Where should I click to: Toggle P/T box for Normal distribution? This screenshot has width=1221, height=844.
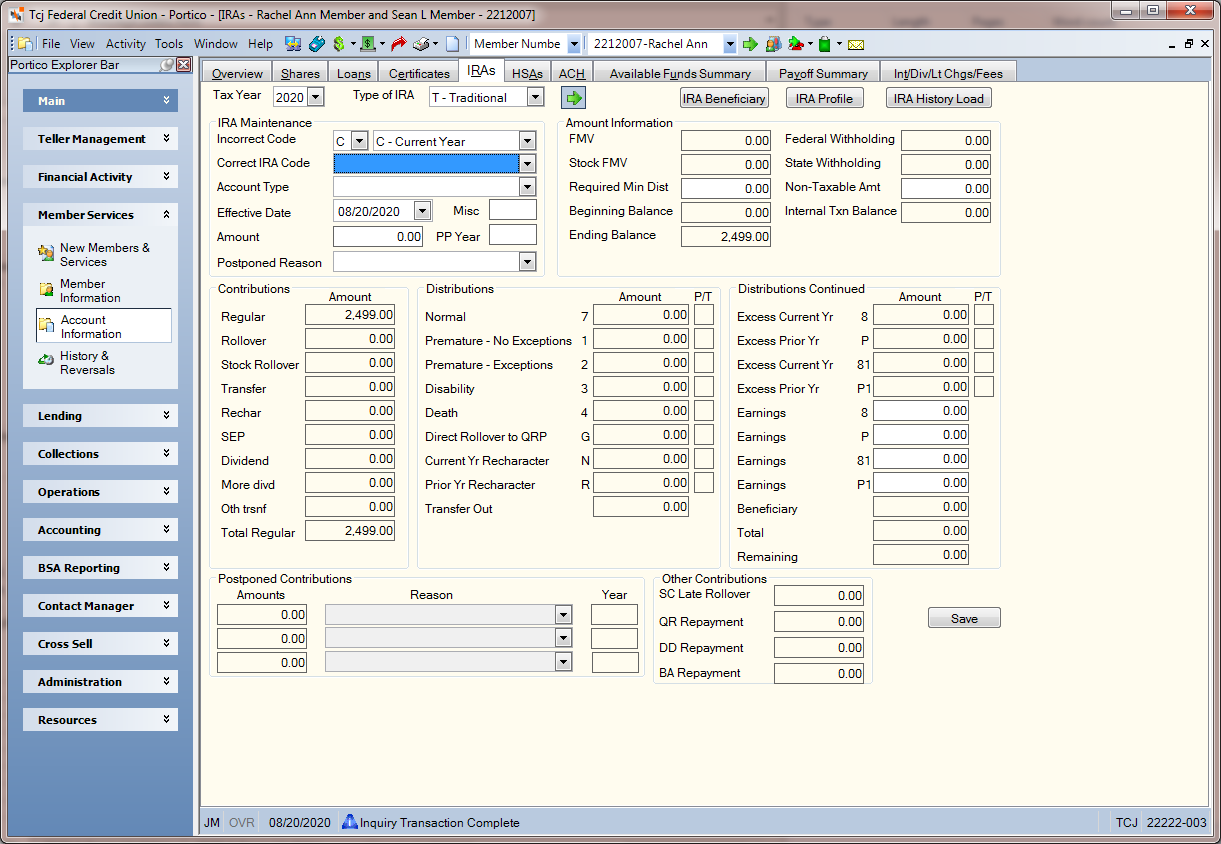click(704, 315)
